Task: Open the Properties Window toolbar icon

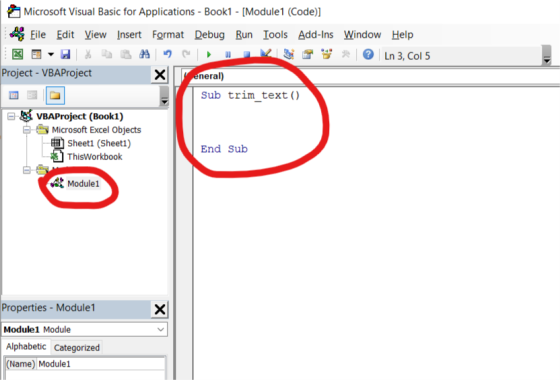Action: tap(308, 54)
